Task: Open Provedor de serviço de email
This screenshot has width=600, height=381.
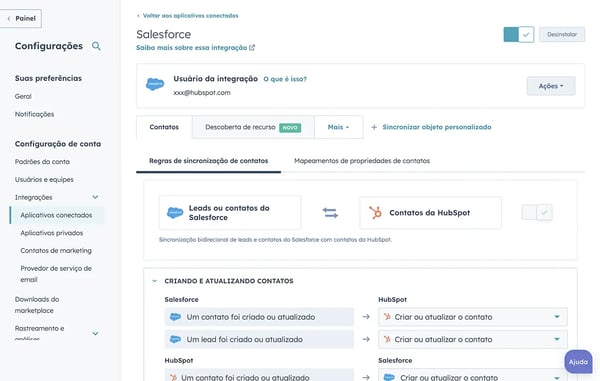Action: click(x=56, y=274)
